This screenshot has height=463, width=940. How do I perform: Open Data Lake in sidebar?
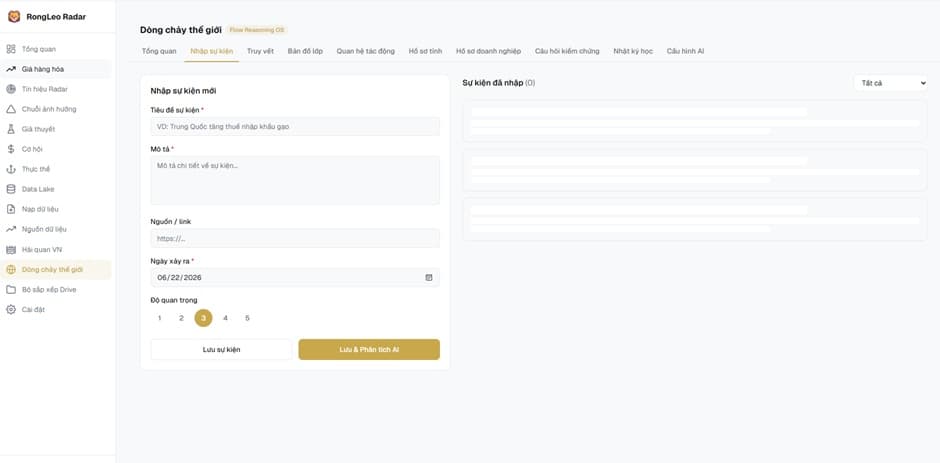pos(55,189)
